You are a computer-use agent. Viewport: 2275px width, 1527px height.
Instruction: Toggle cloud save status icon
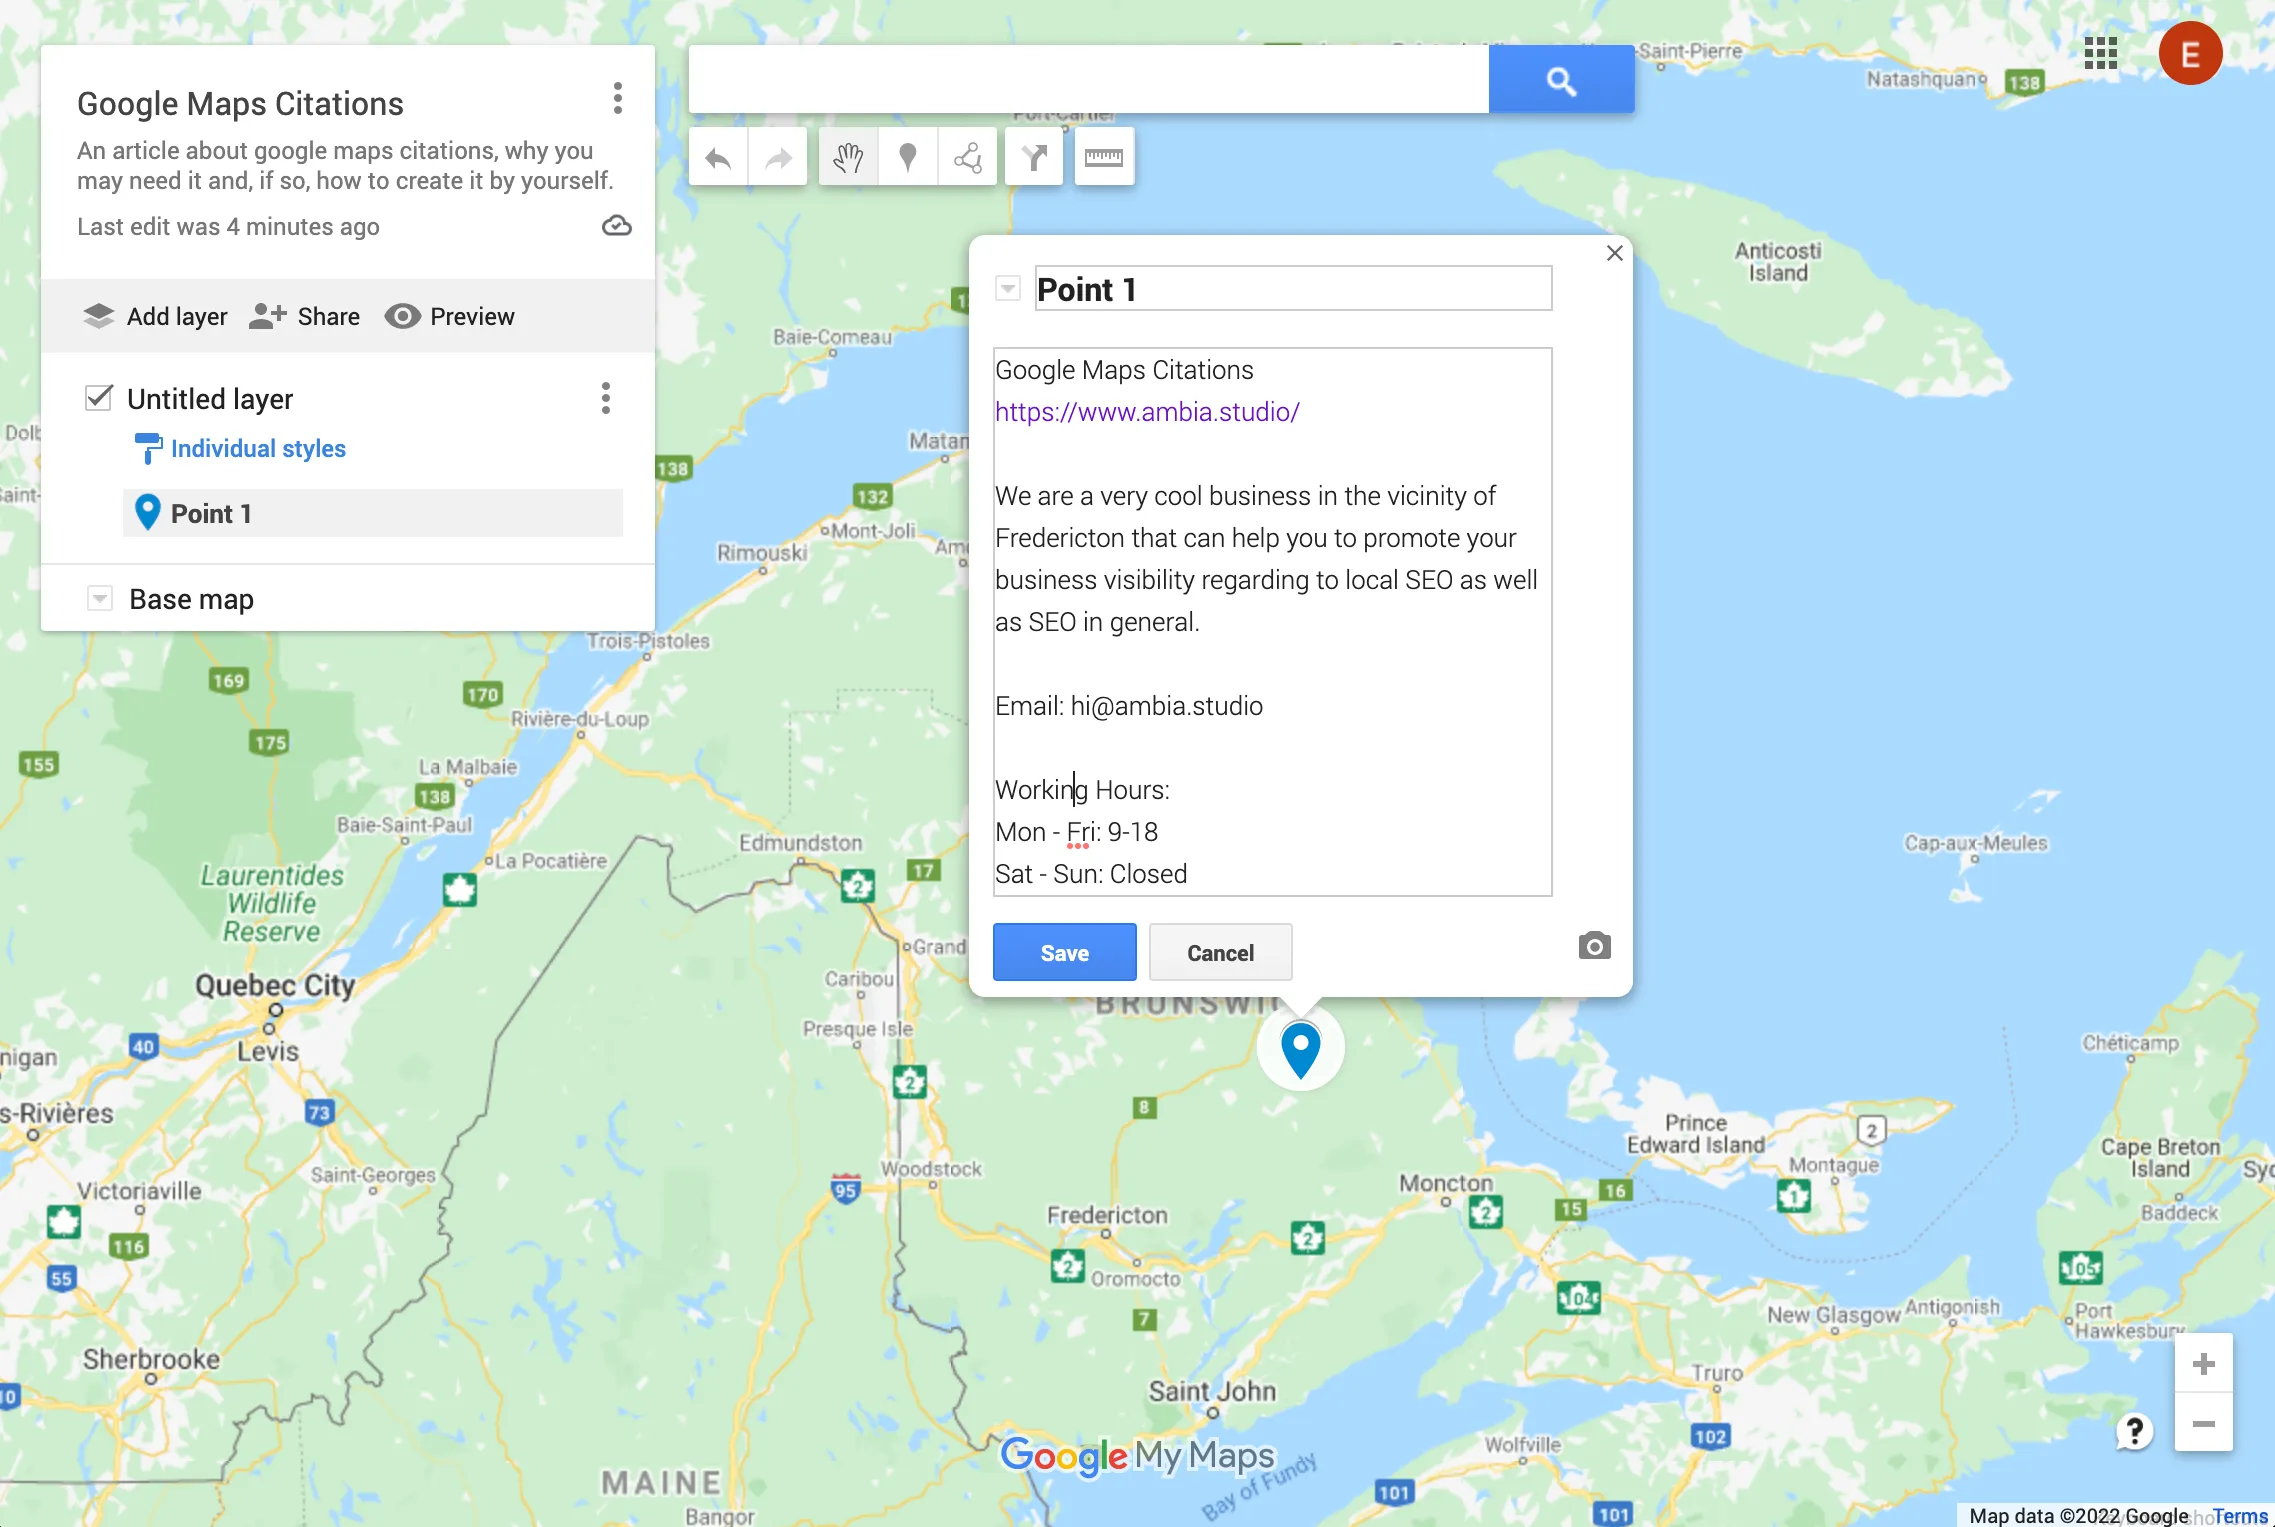click(x=617, y=225)
